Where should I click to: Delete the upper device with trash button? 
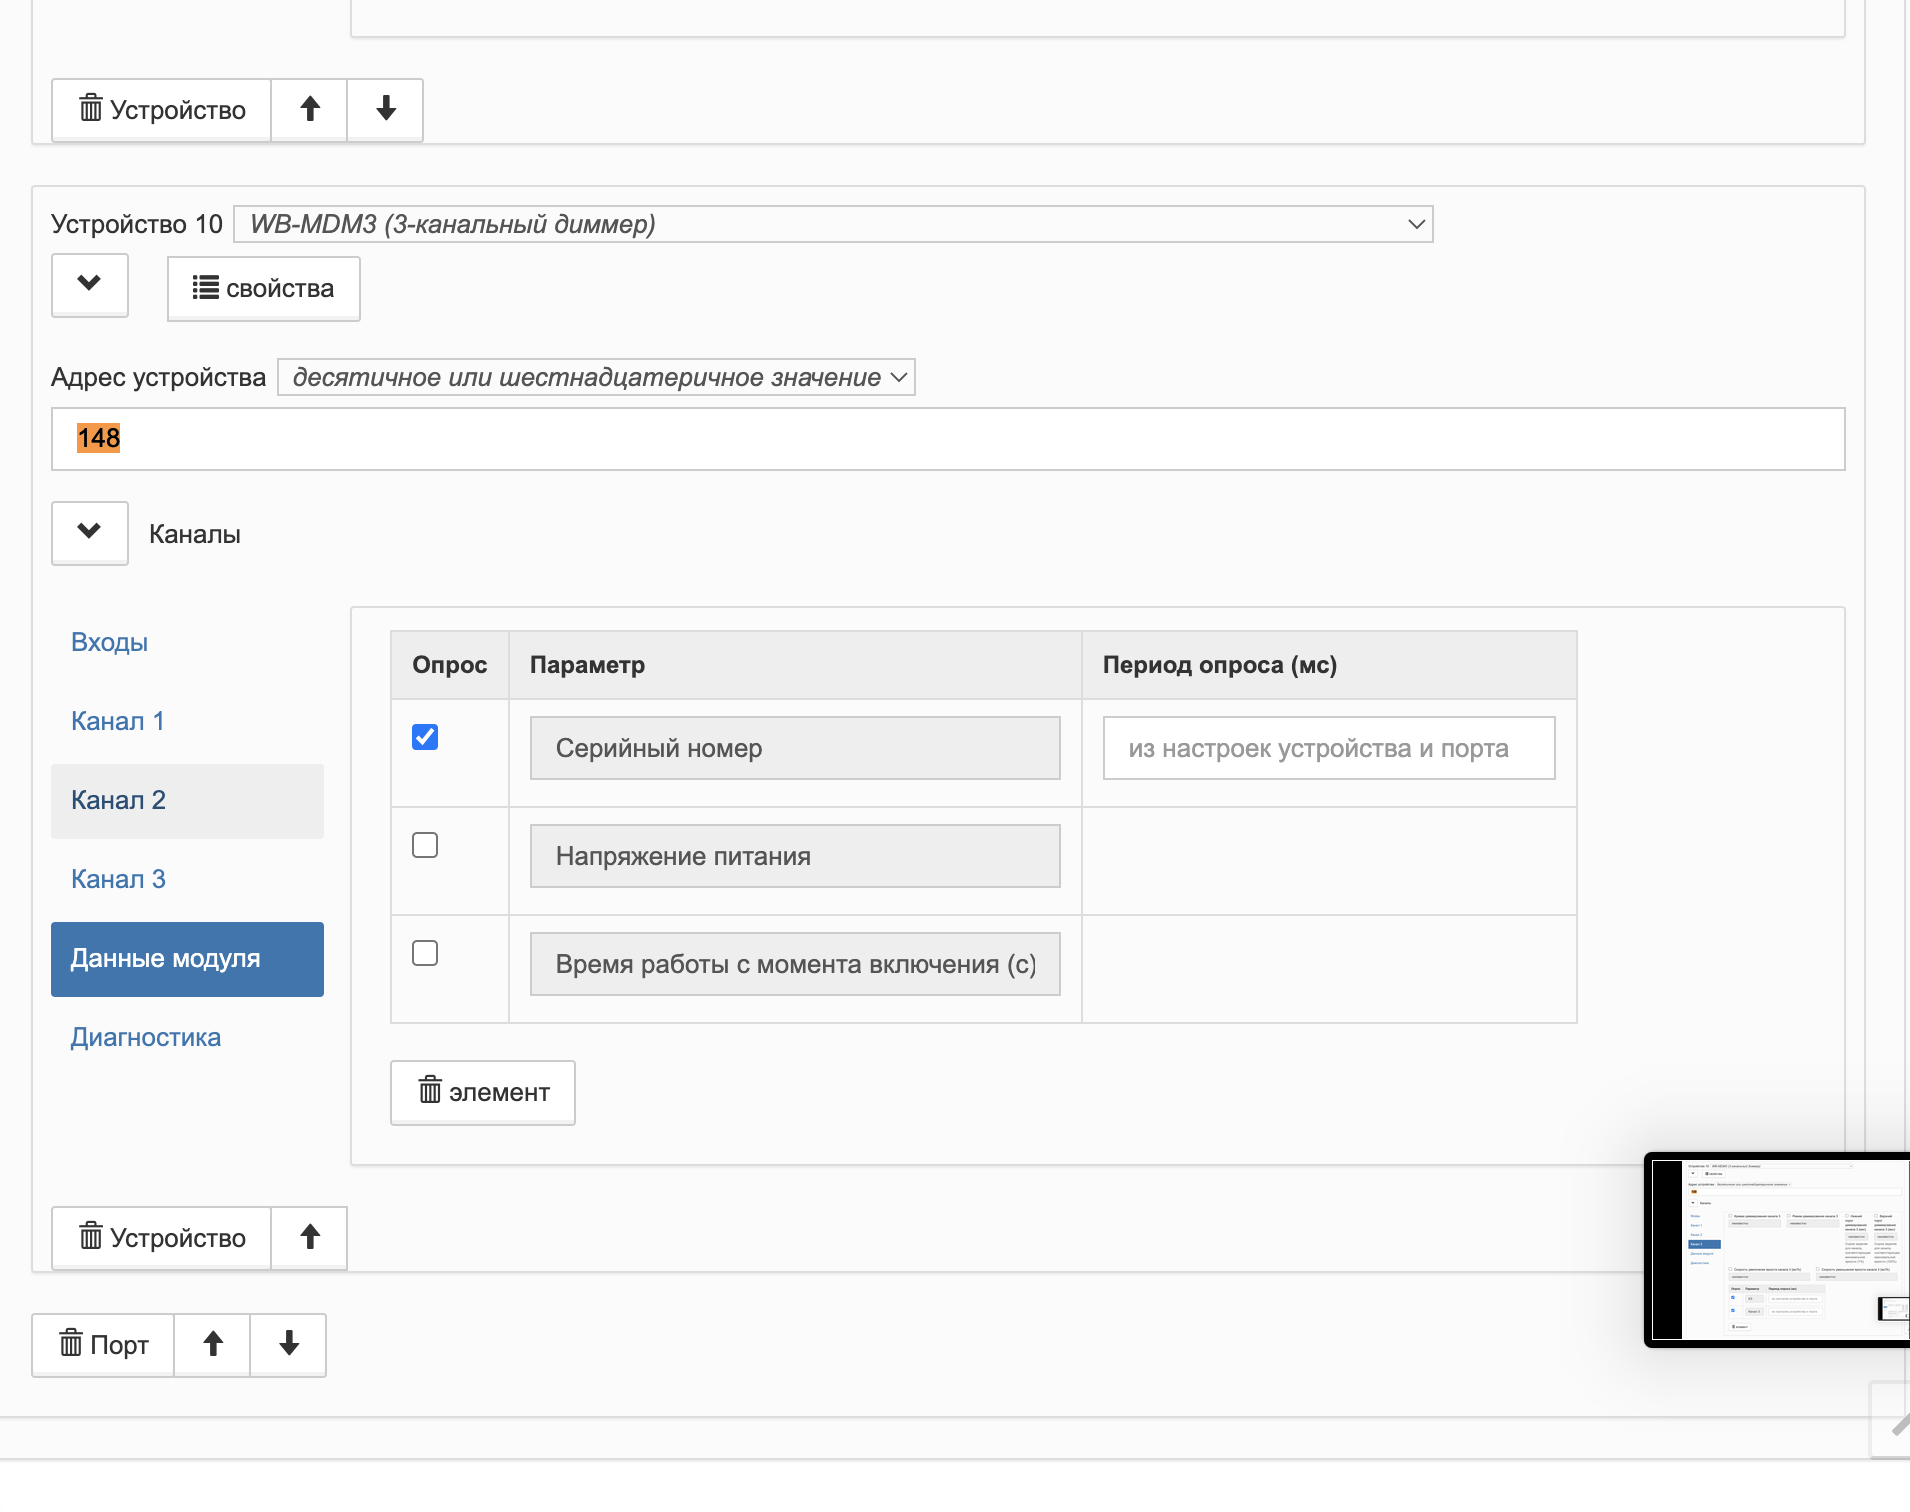tap(161, 109)
